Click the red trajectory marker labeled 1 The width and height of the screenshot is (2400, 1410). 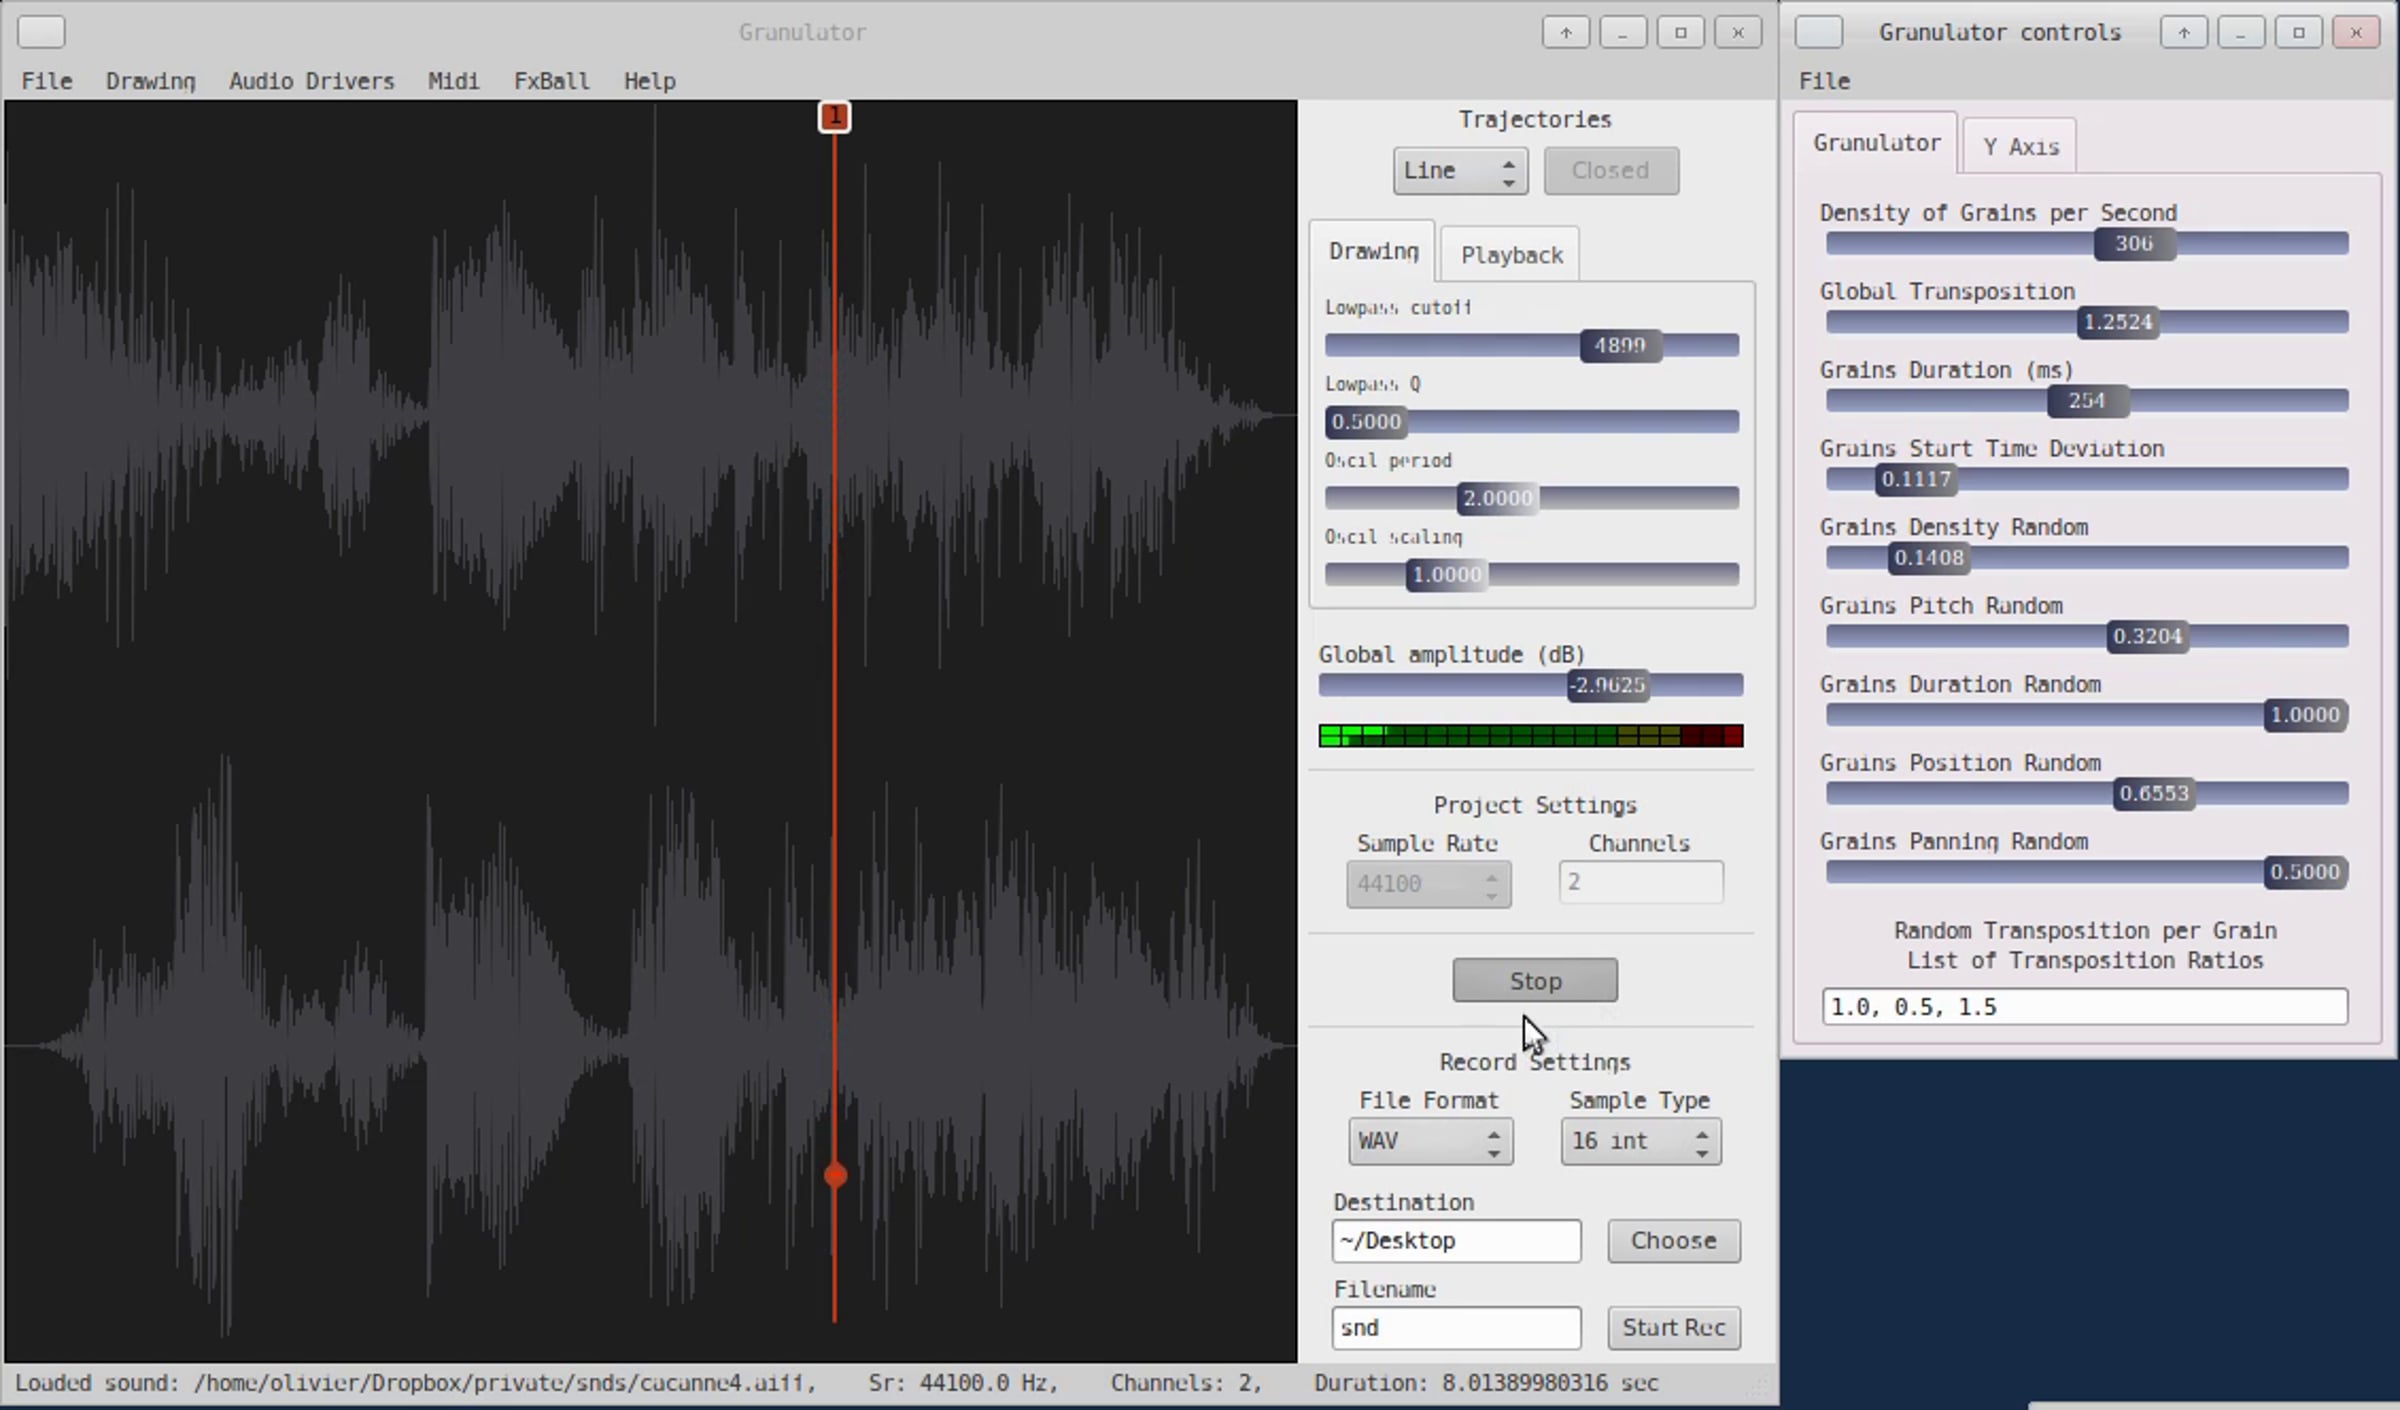point(834,117)
